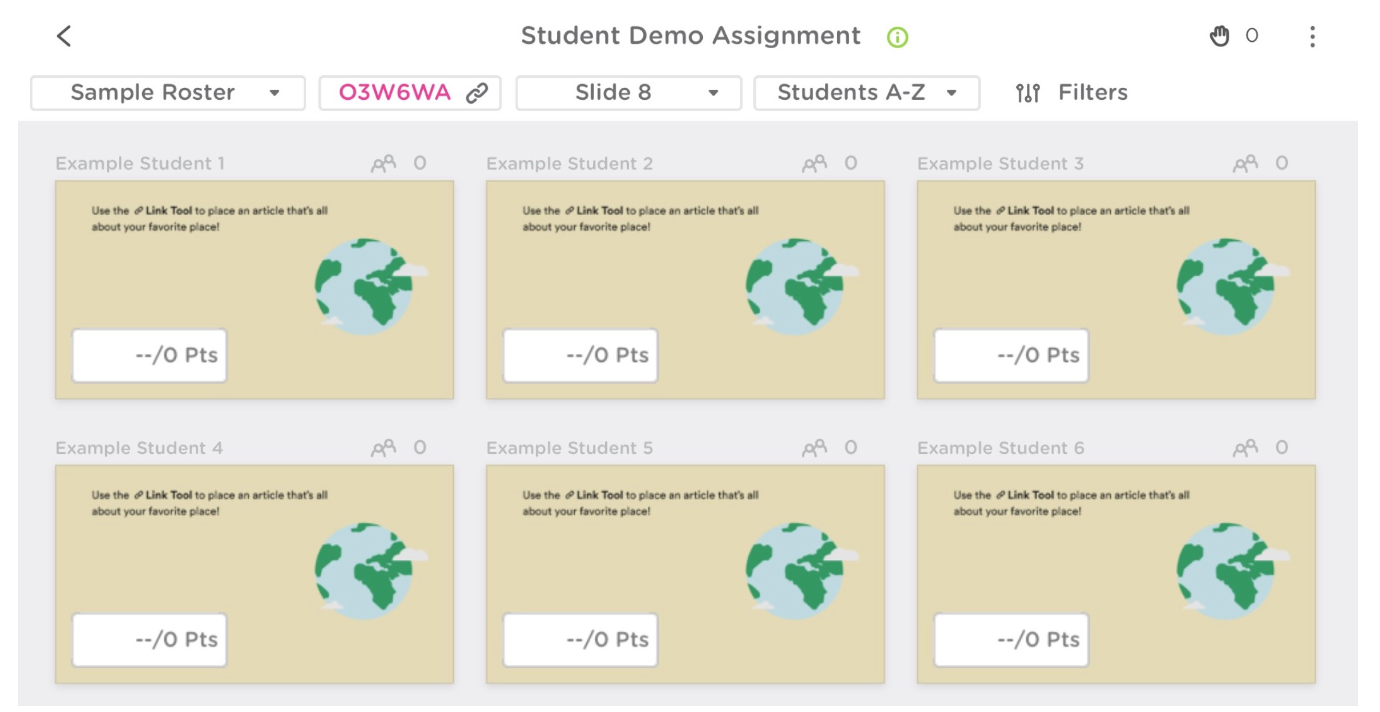This screenshot has height=712, width=1380.
Task: Open the three-dot more options menu
Action: 1312,37
